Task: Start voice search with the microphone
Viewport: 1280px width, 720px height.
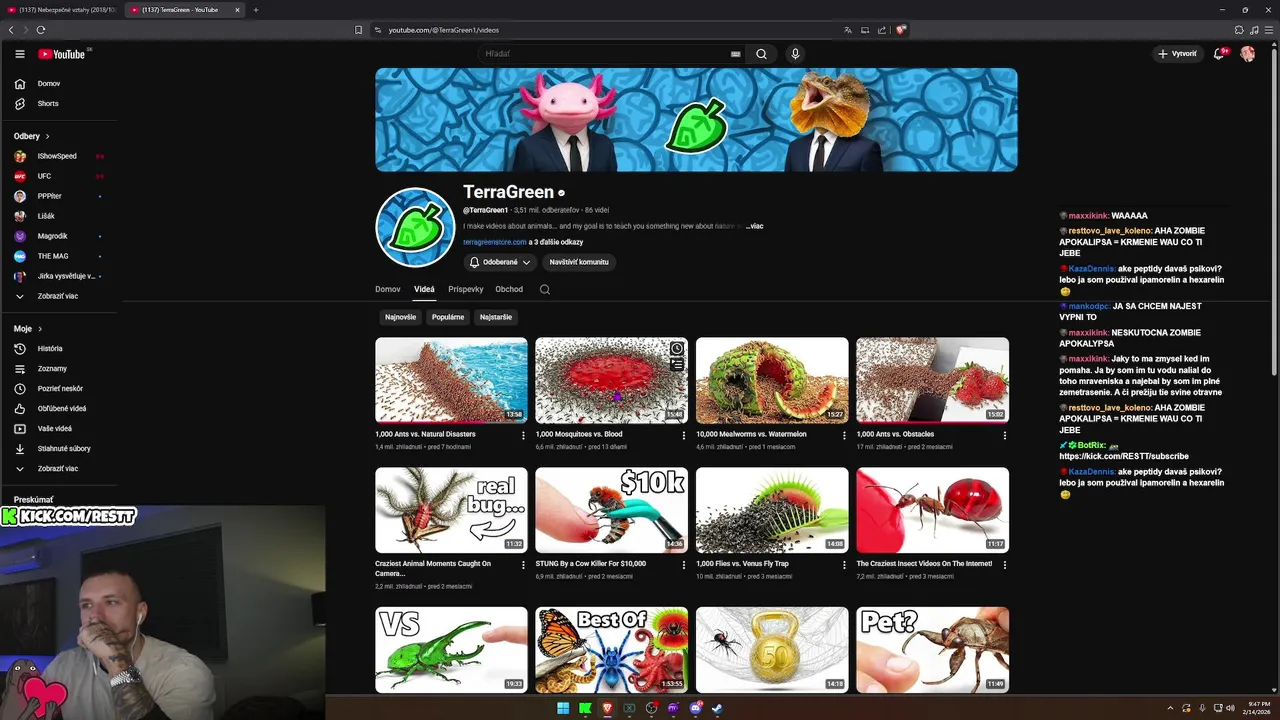Action: (795, 54)
